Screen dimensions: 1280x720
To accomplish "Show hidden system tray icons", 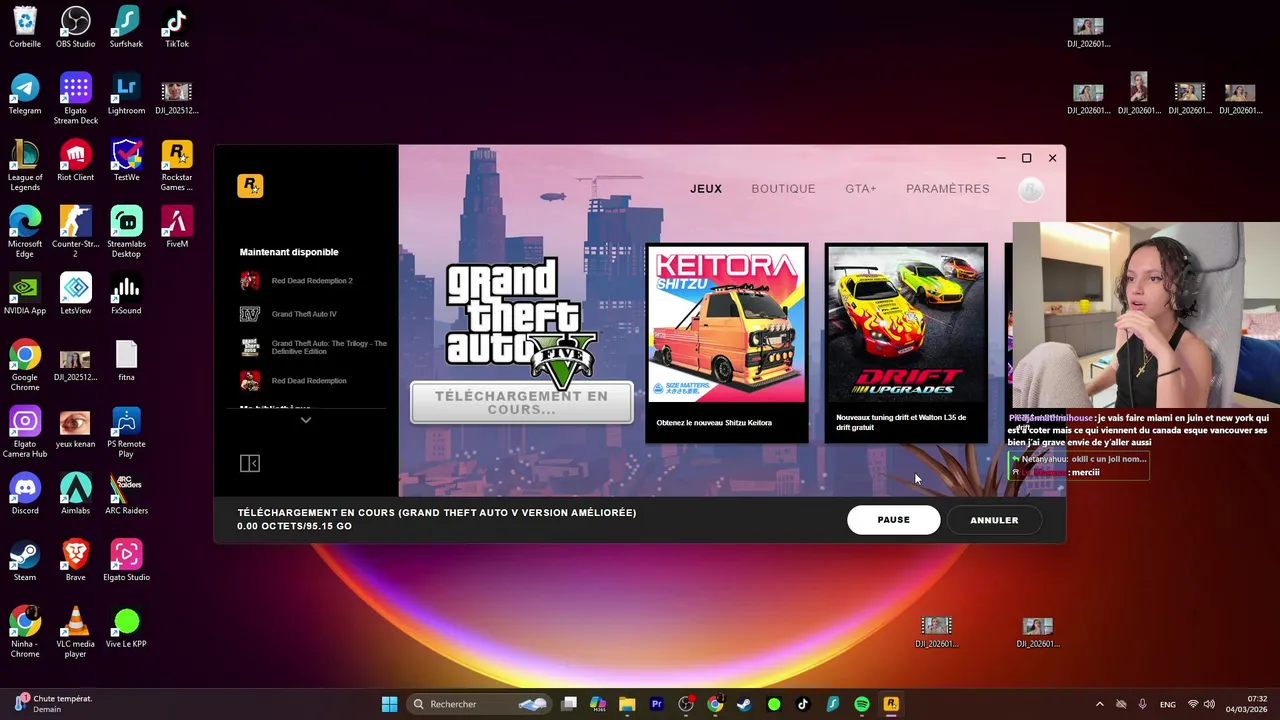I will 1100,704.
